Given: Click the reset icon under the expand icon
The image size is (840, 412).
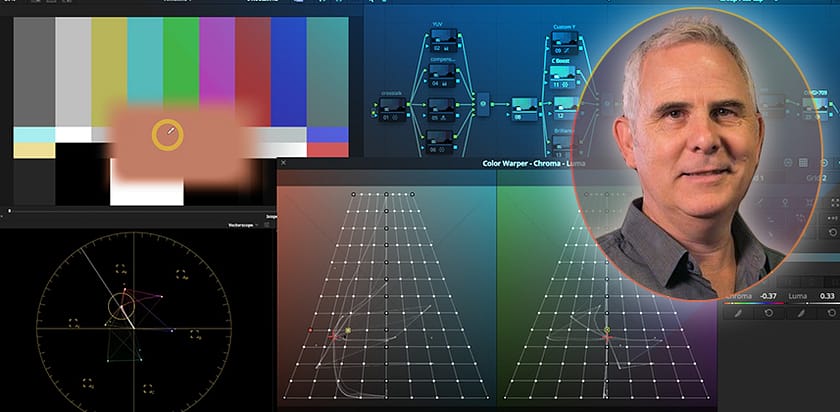Looking at the screenshot, I should (x=832, y=233).
